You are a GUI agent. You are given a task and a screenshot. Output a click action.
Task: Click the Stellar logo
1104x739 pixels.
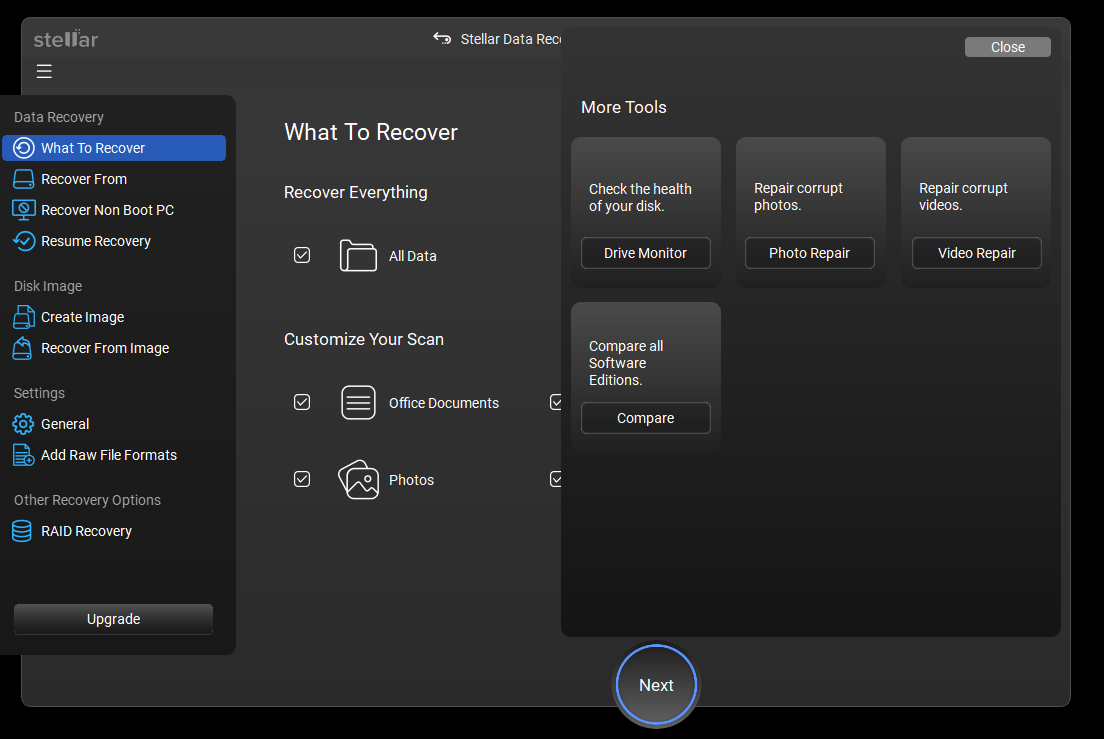[x=66, y=39]
